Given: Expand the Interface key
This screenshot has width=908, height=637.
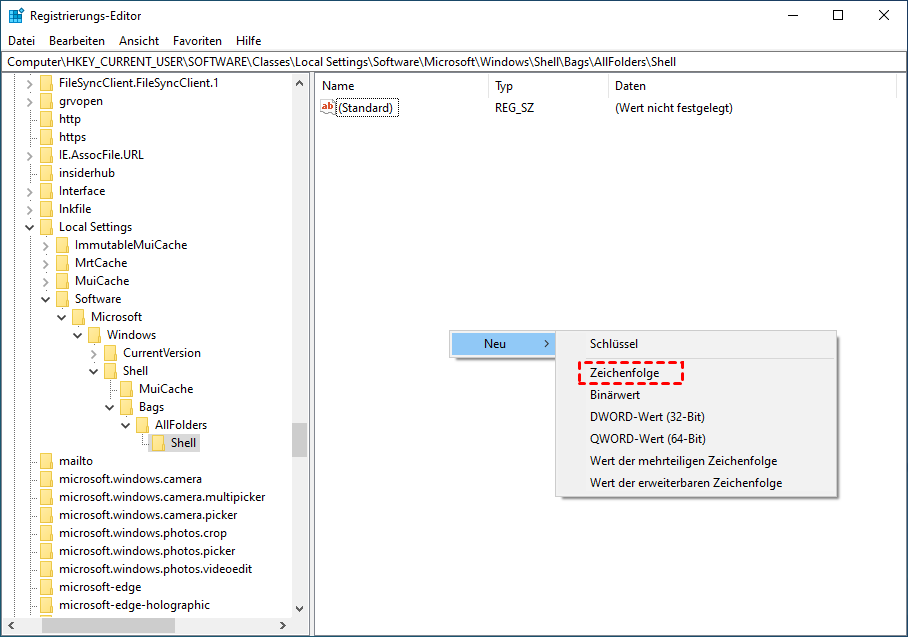Looking at the screenshot, I should pos(30,192).
